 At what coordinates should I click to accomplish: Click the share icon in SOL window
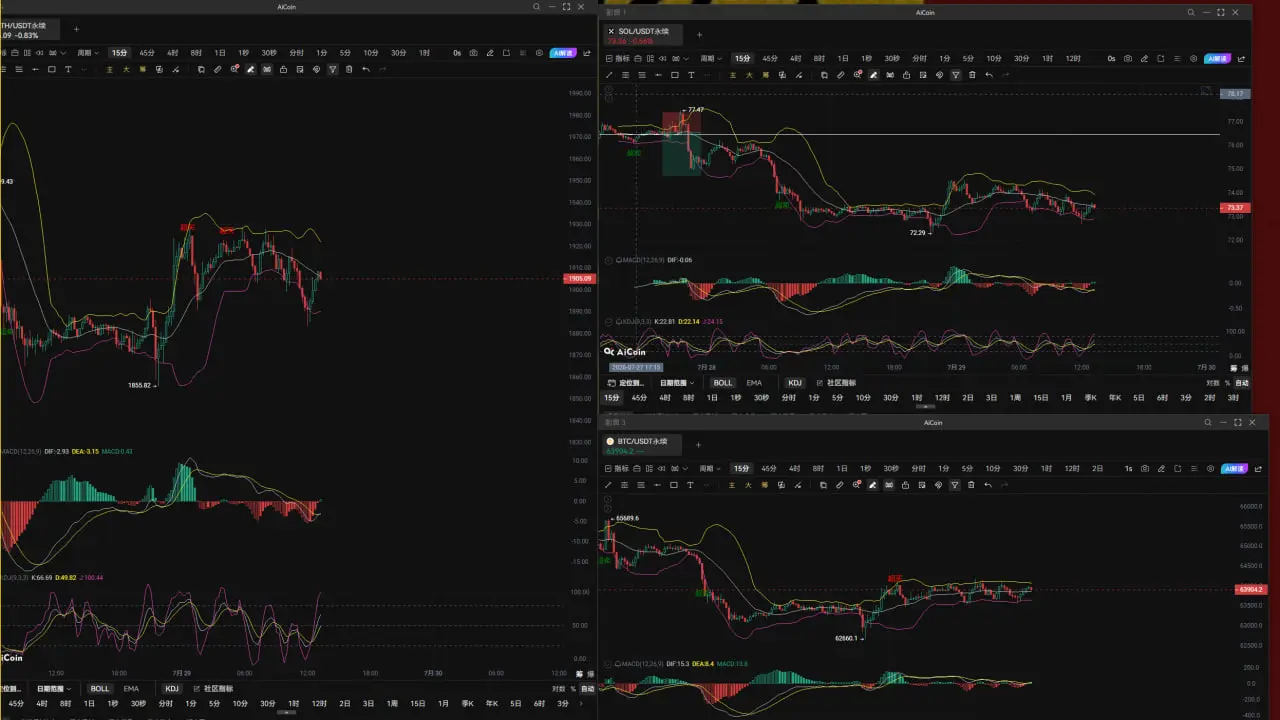click(x=1241, y=58)
